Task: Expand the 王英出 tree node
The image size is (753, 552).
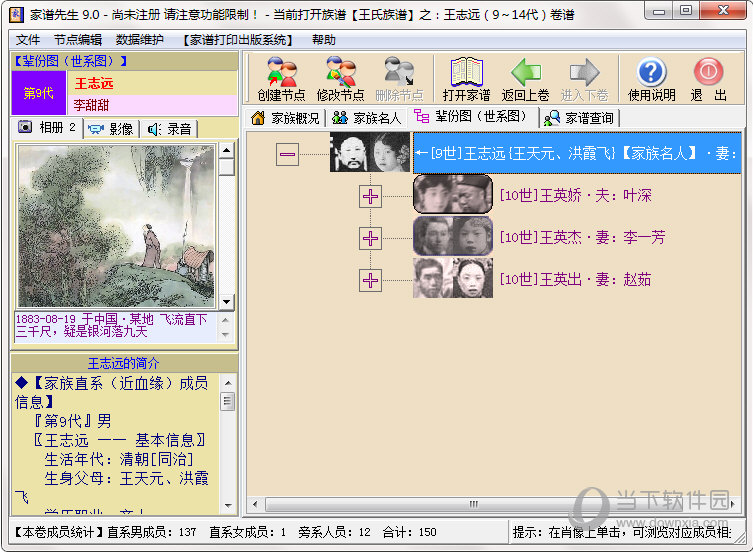Action: 370,280
